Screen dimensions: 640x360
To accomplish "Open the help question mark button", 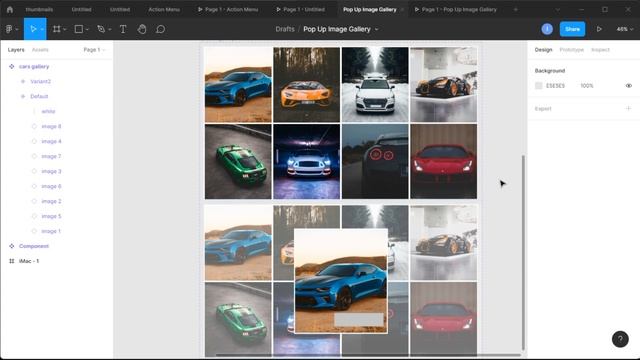I will (620, 339).
